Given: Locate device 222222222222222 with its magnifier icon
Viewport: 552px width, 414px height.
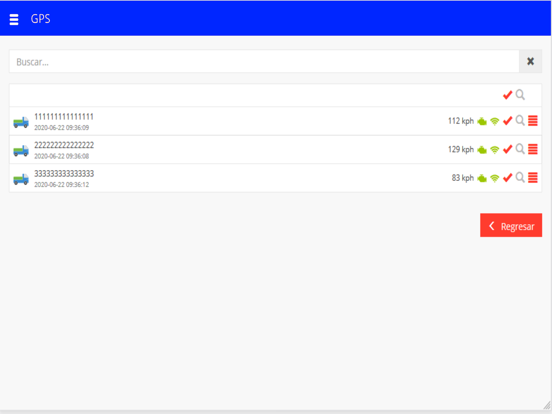Looking at the screenshot, I should pyautogui.click(x=520, y=149).
